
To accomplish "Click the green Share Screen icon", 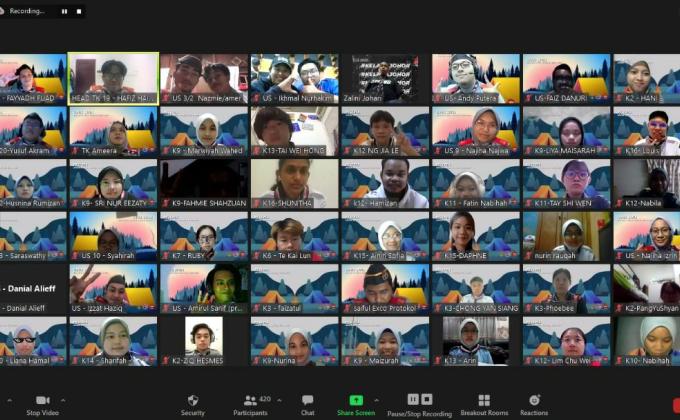I will [356, 400].
